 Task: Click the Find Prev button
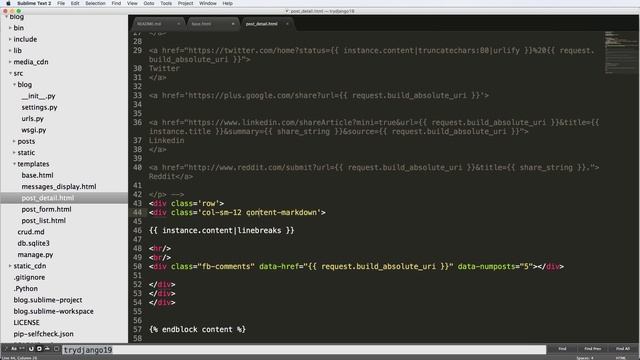click(592, 349)
